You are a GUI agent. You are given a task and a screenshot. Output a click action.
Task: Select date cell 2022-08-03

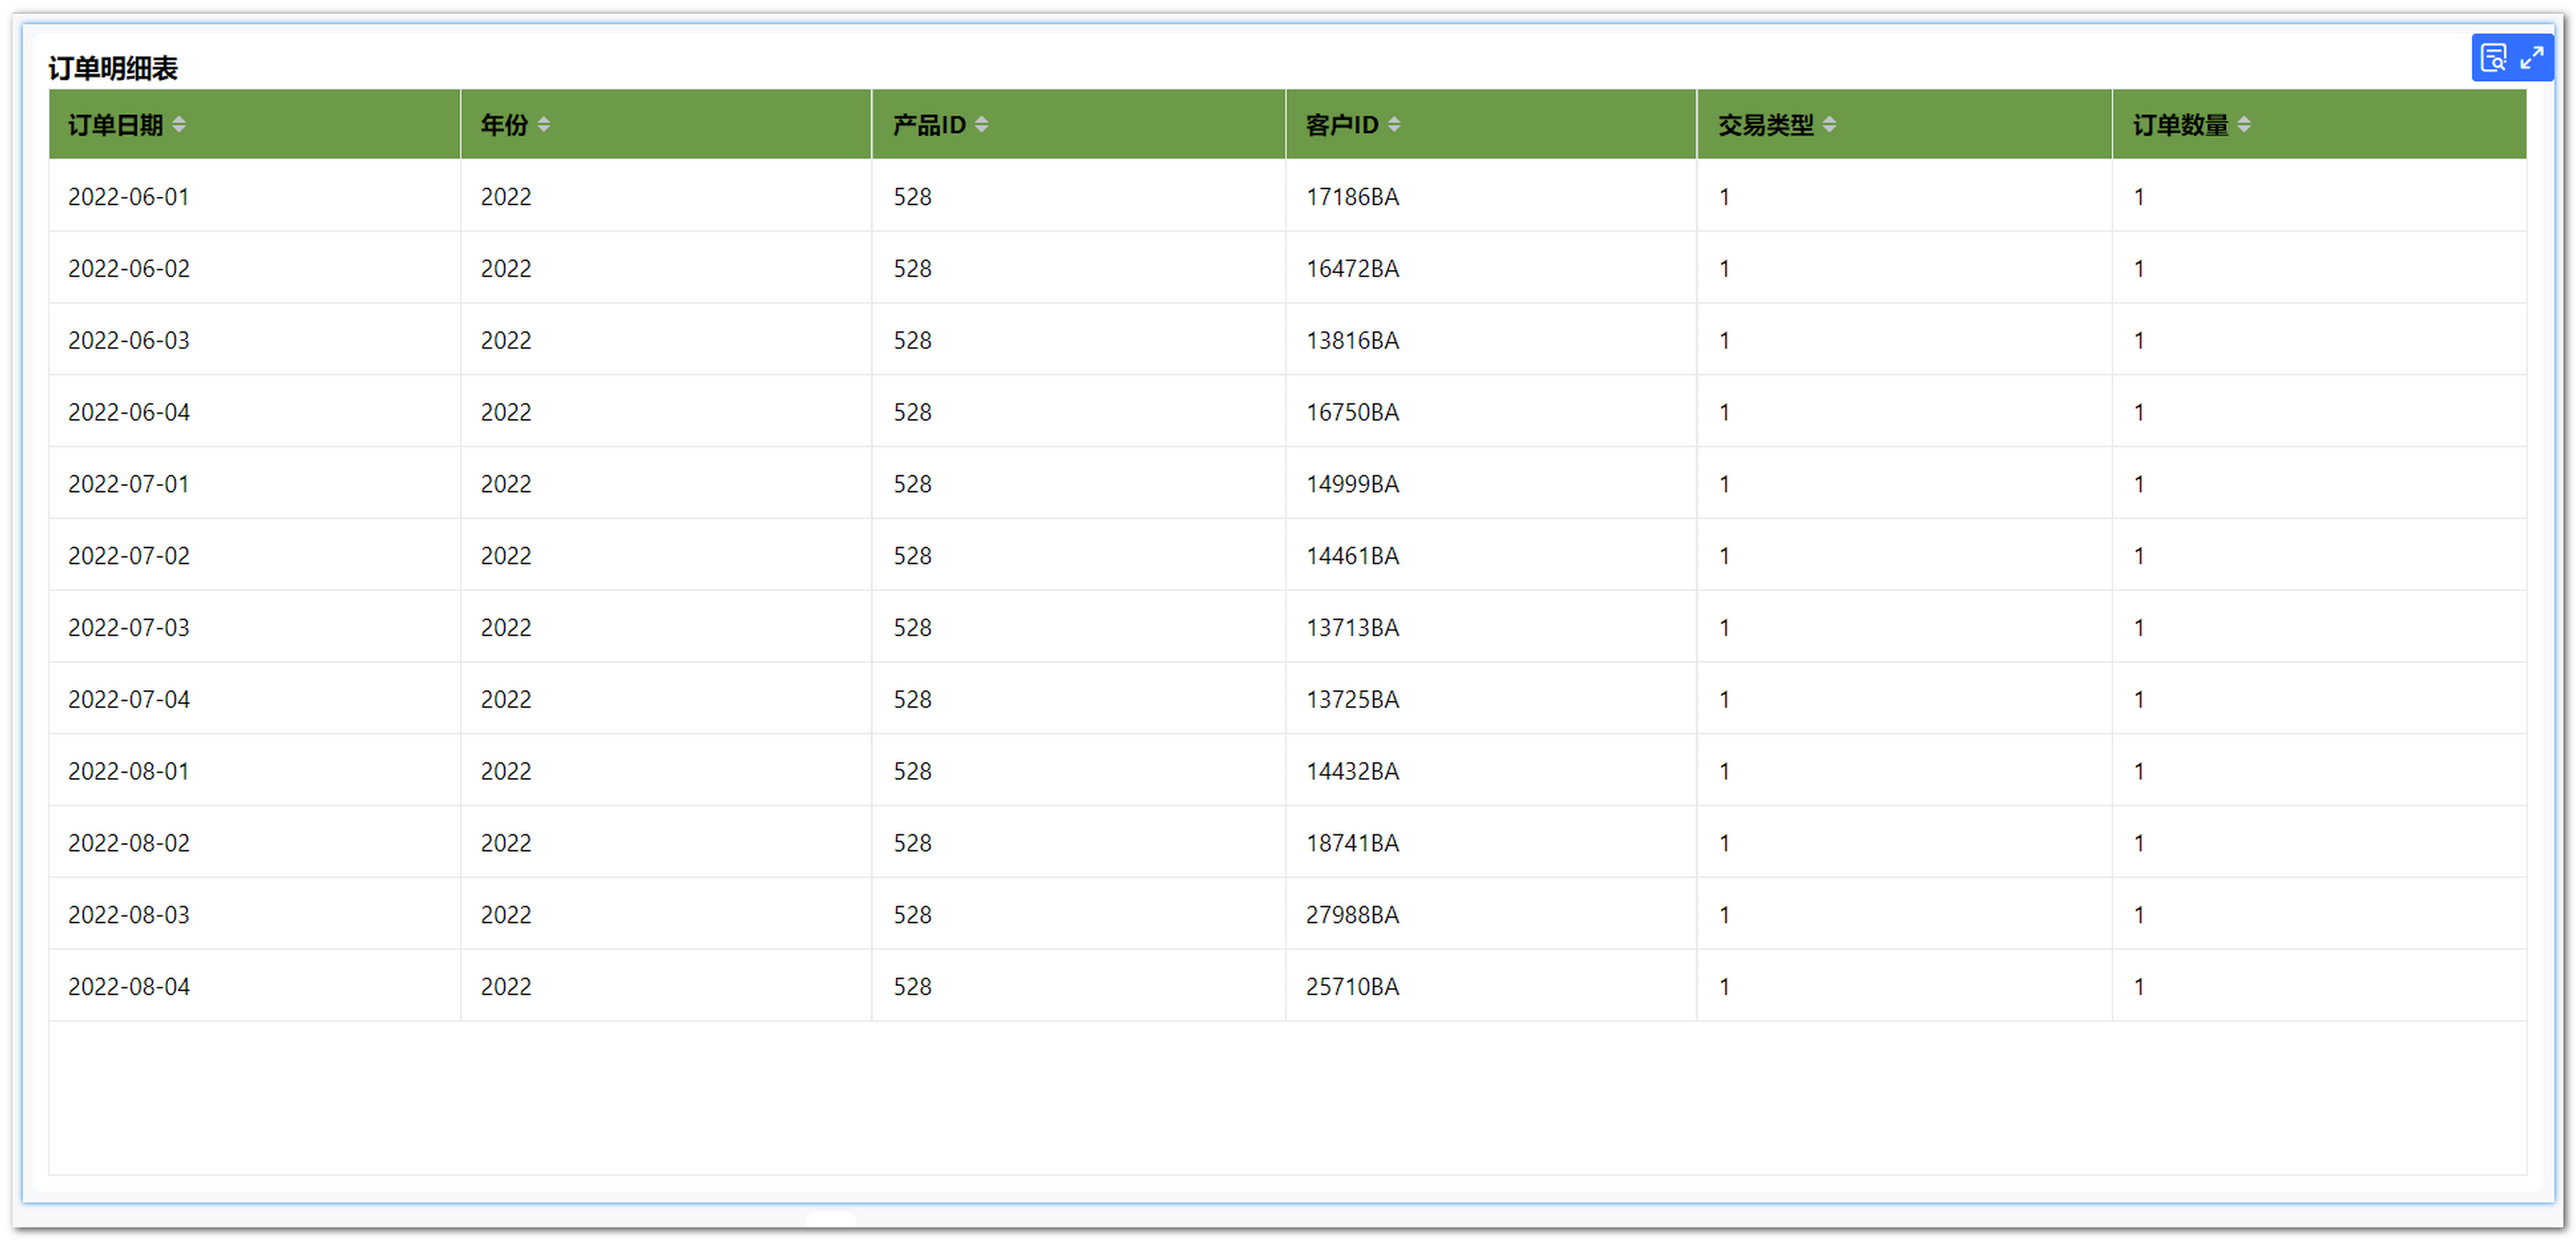[x=129, y=916]
